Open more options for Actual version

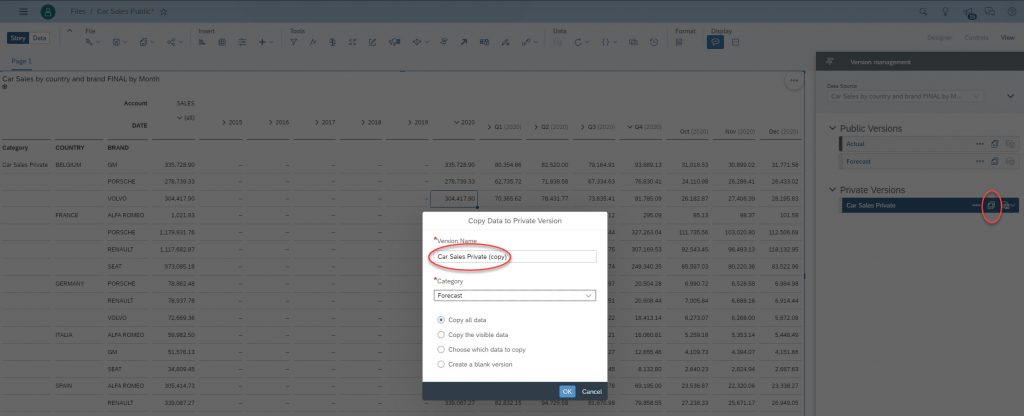[x=980, y=144]
